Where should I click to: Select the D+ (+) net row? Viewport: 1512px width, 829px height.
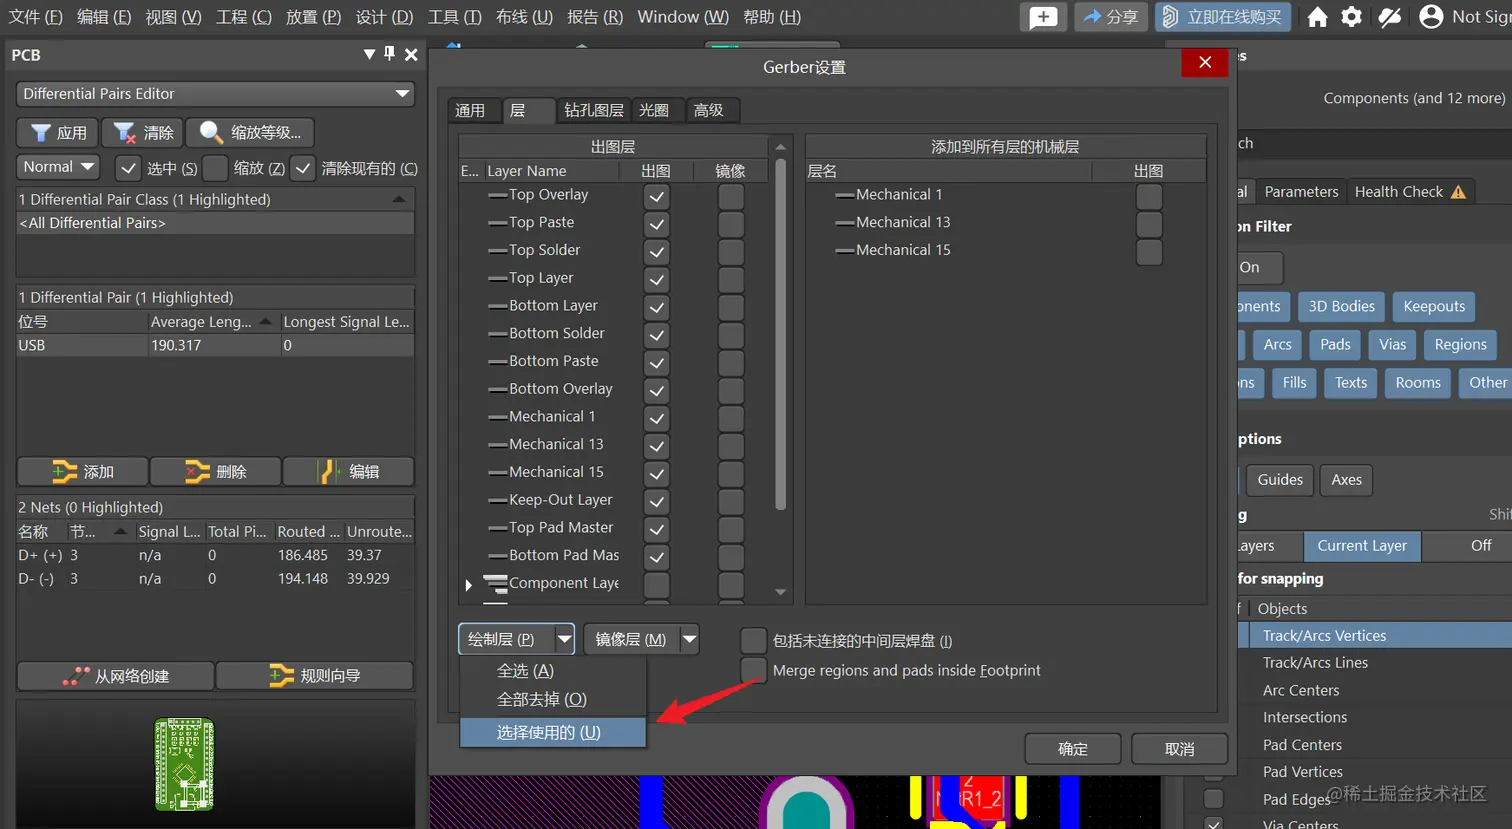pyautogui.click(x=215, y=555)
